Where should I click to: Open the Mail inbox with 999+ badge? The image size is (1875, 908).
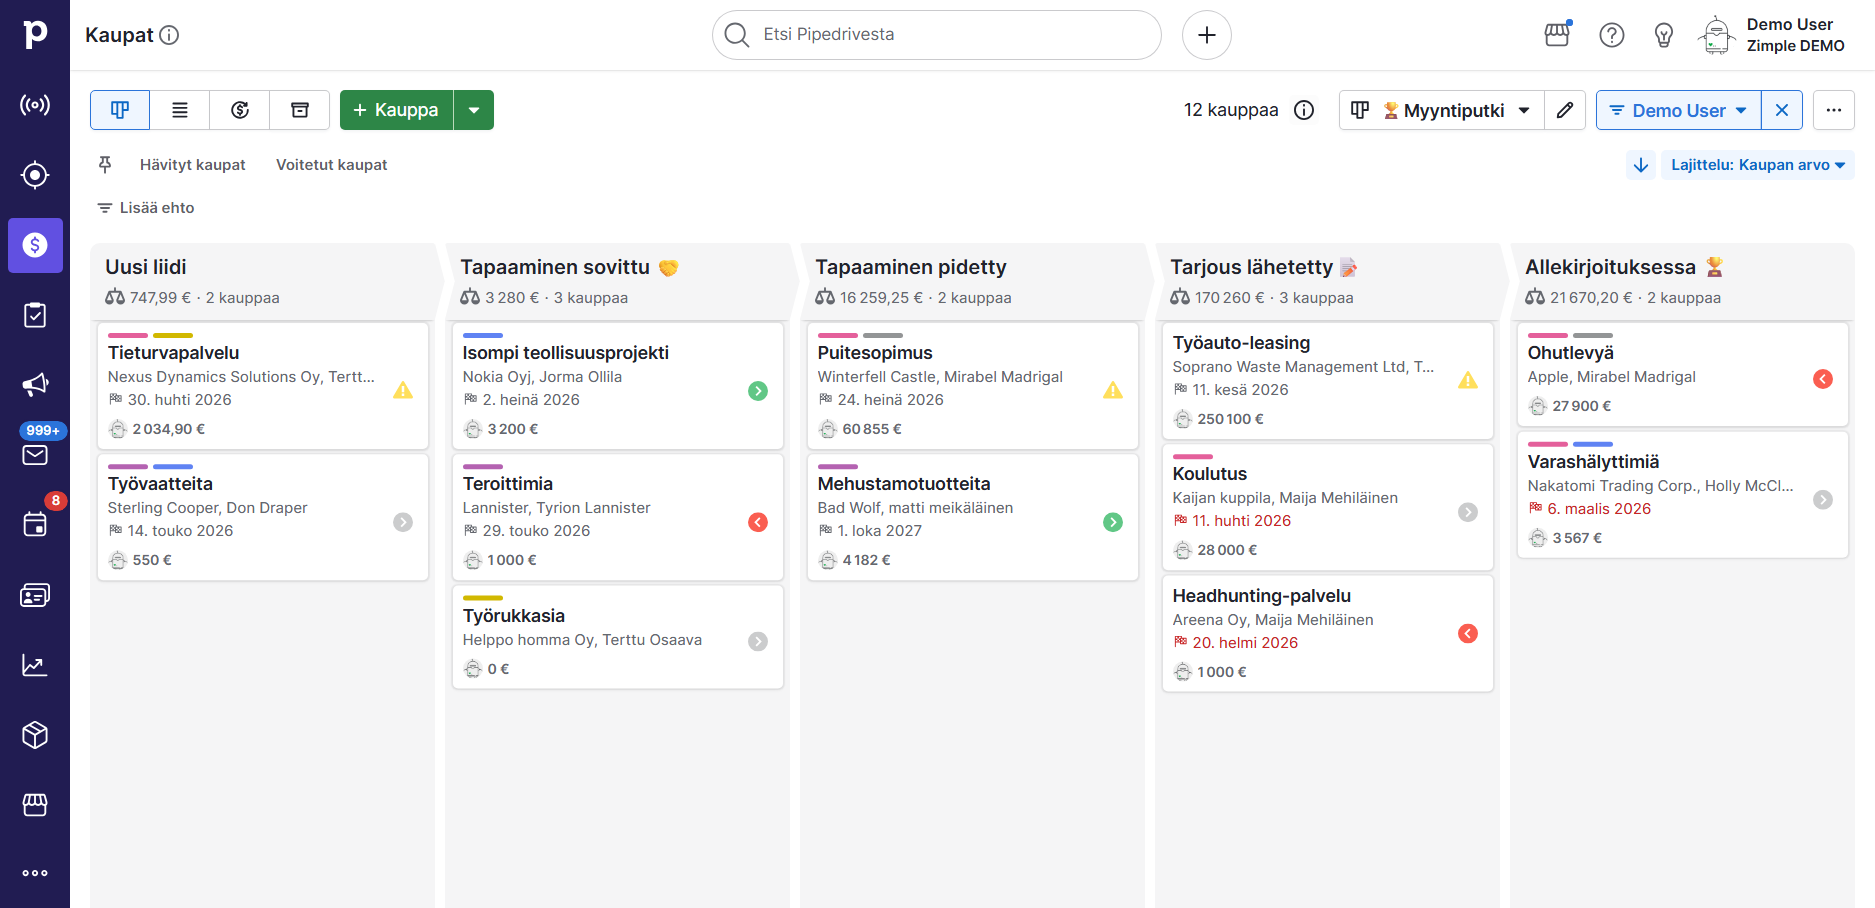coord(35,455)
